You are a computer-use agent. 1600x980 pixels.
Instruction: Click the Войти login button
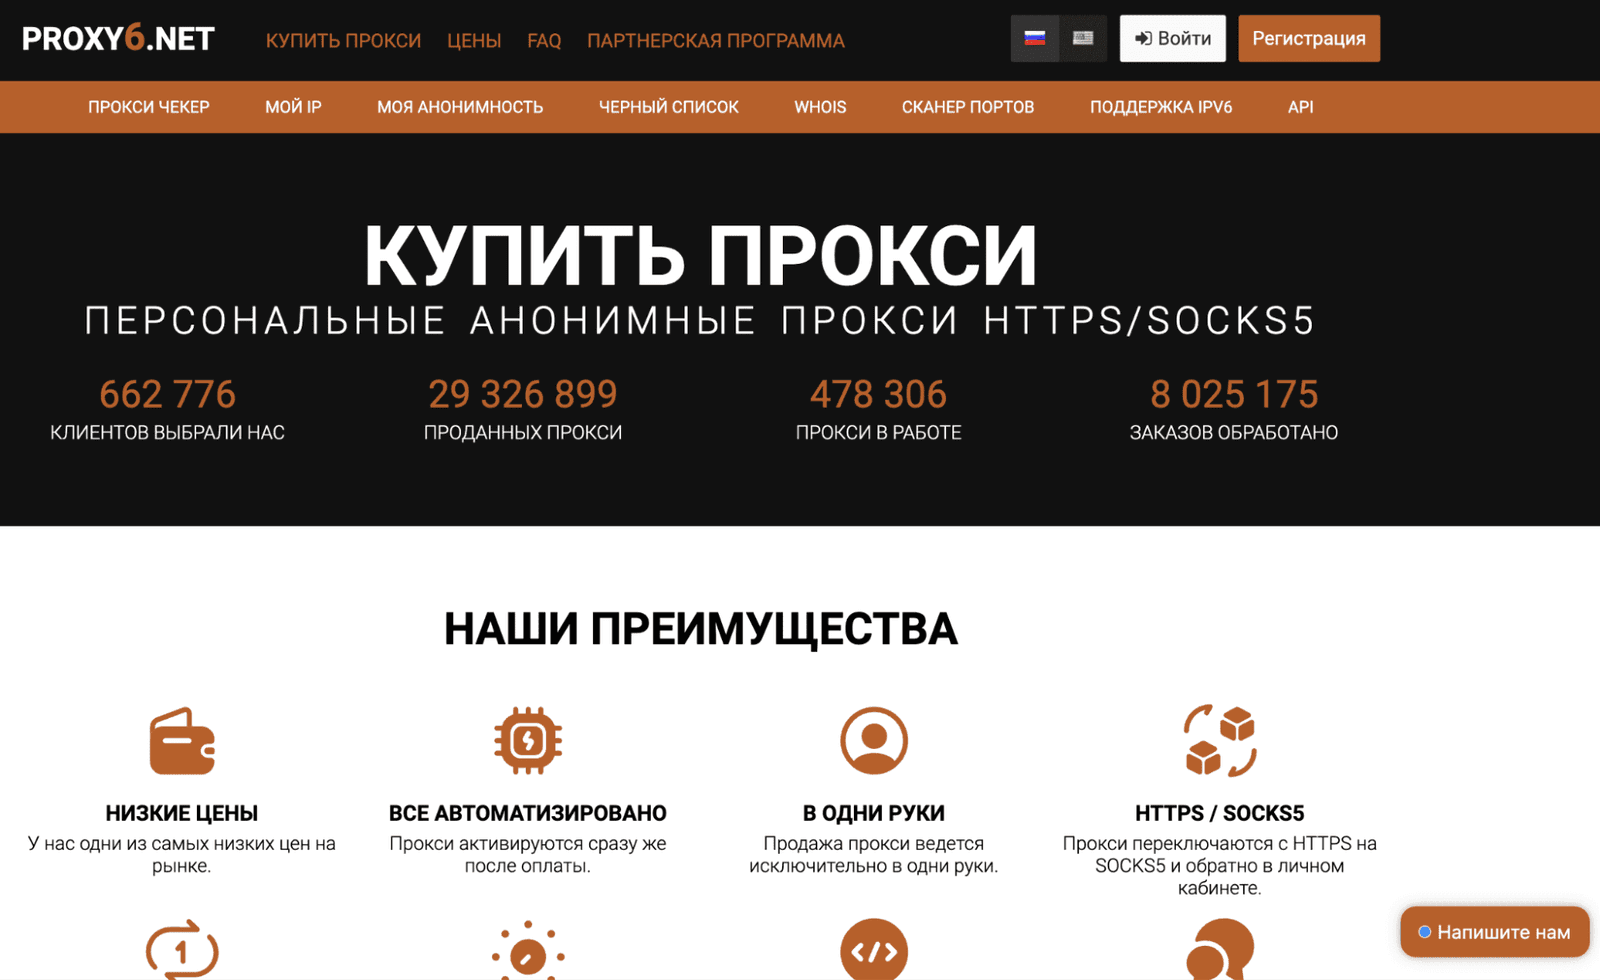click(x=1173, y=39)
